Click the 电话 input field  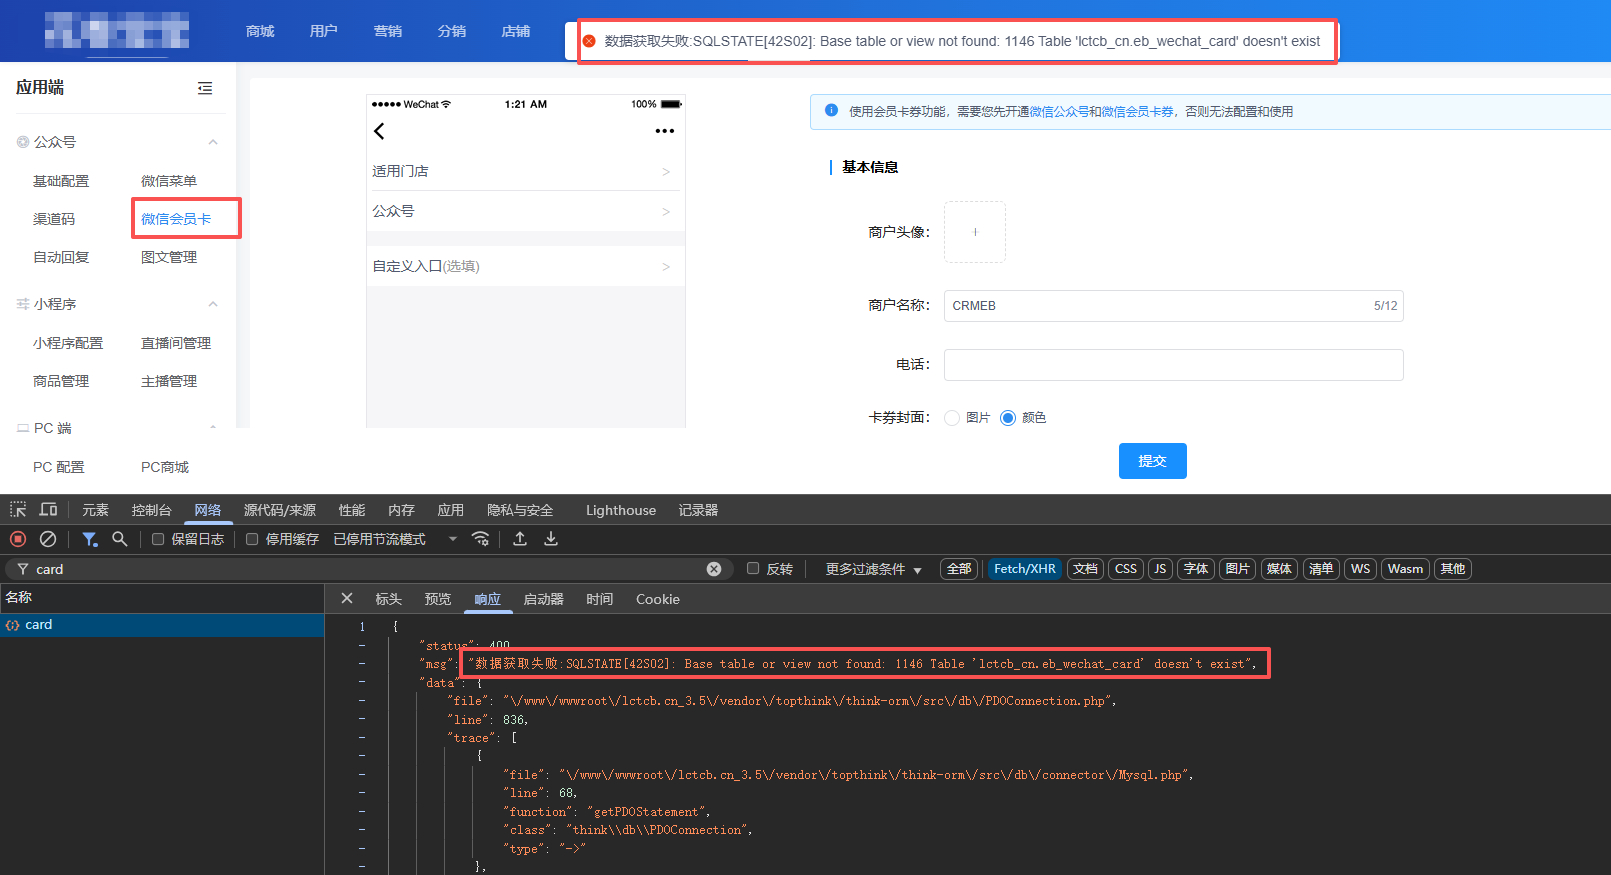tap(1173, 365)
